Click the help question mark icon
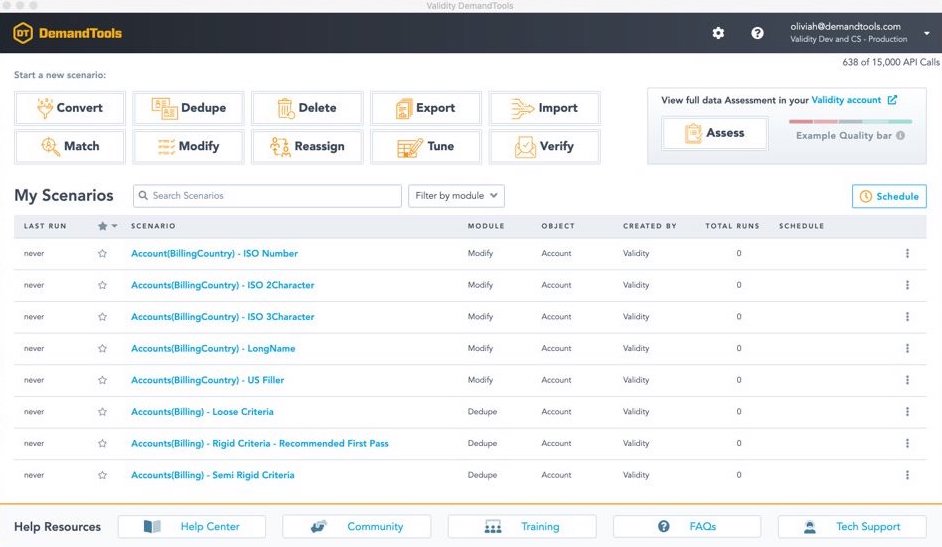 (757, 33)
